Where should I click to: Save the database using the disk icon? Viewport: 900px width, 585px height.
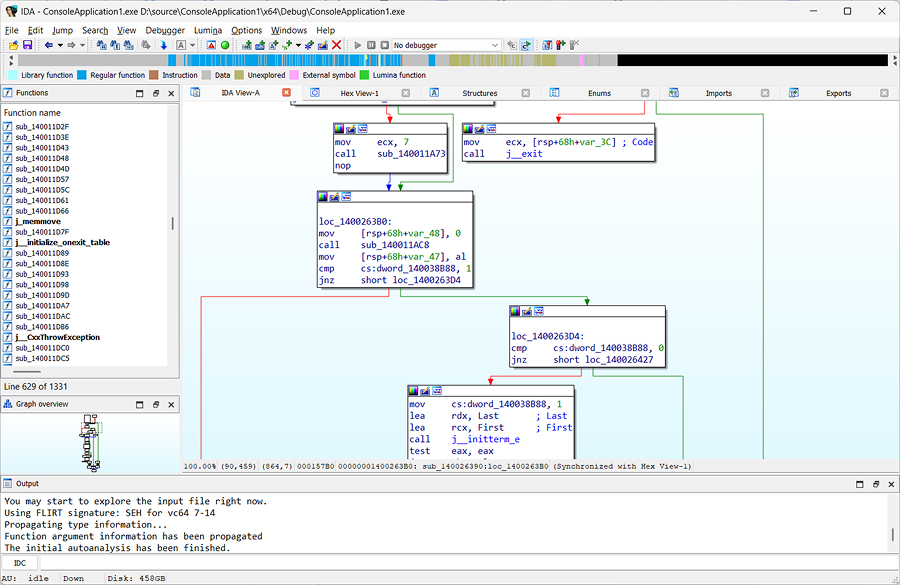coord(28,45)
